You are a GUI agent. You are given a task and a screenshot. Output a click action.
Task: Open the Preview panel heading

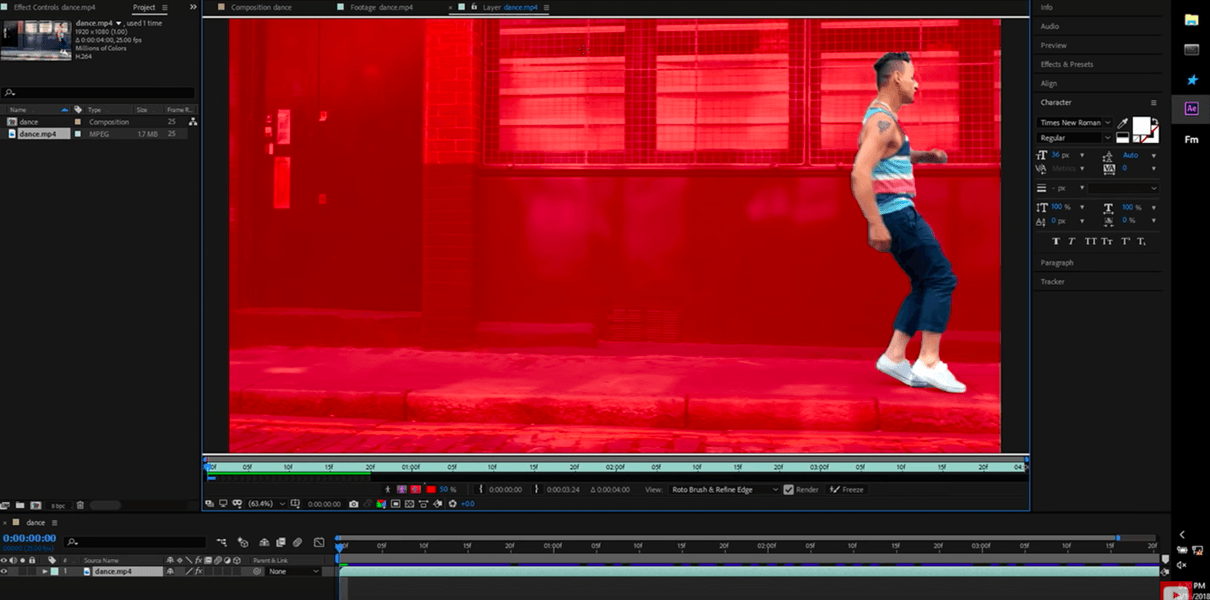pos(1054,45)
